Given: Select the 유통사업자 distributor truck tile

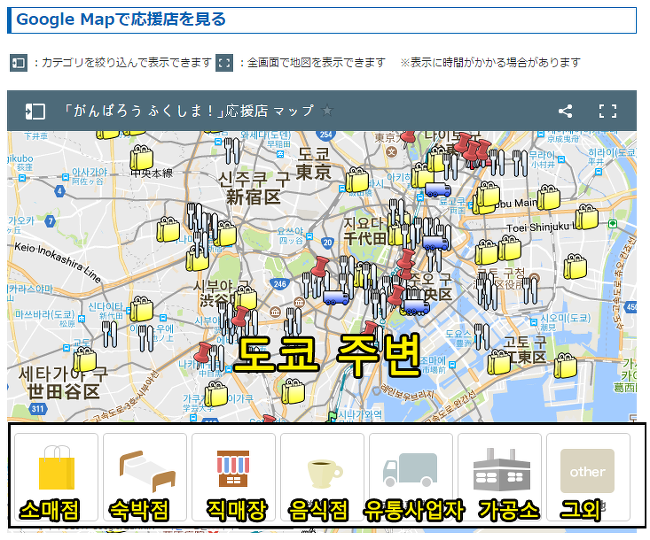Looking at the screenshot, I should point(411,477).
